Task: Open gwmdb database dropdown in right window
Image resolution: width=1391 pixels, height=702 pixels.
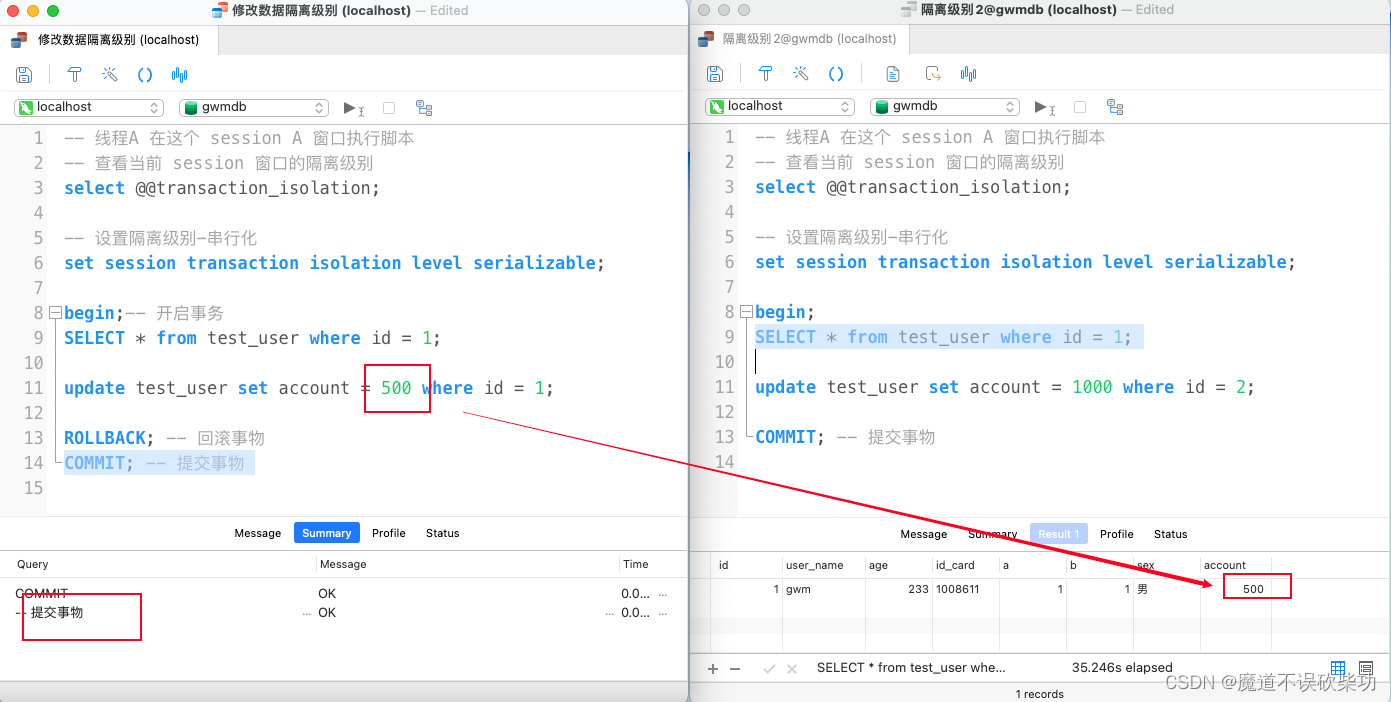Action: point(945,106)
